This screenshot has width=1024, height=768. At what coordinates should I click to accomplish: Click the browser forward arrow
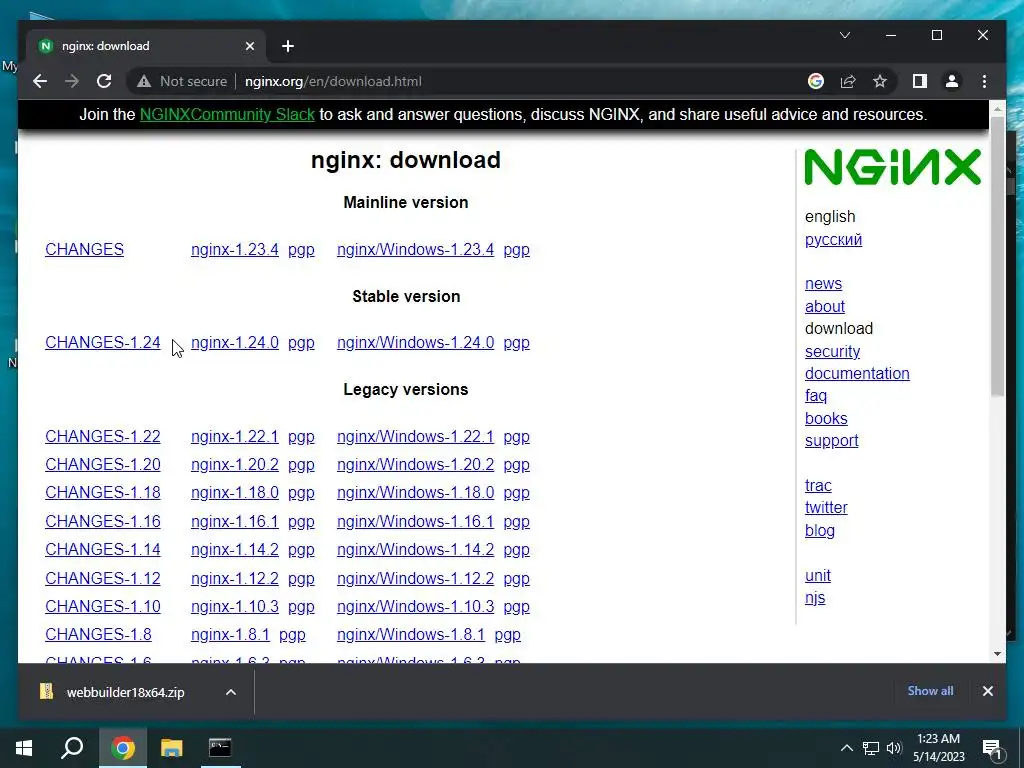tap(72, 81)
